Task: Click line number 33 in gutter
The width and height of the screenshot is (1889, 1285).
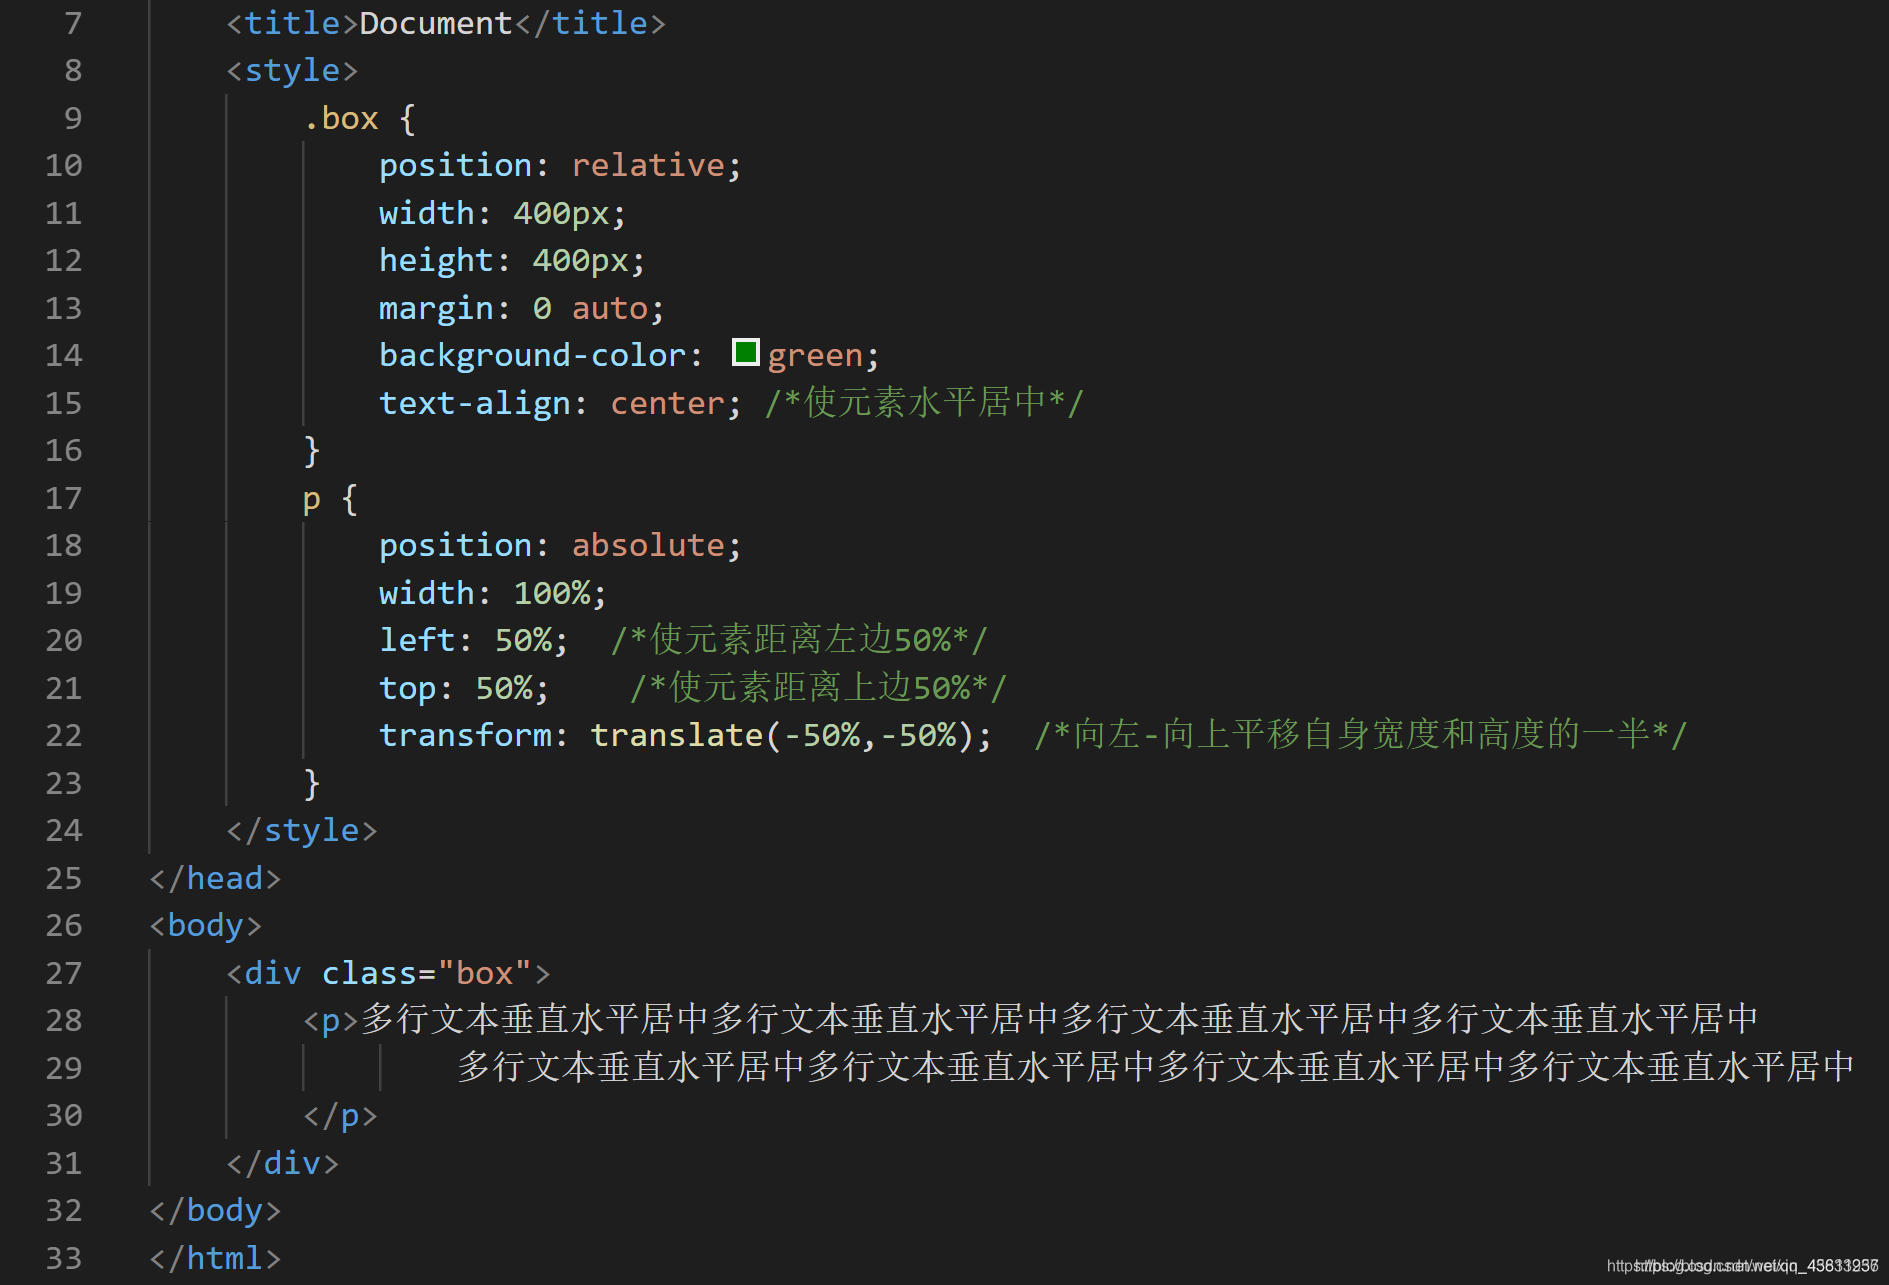Action: 64,1258
